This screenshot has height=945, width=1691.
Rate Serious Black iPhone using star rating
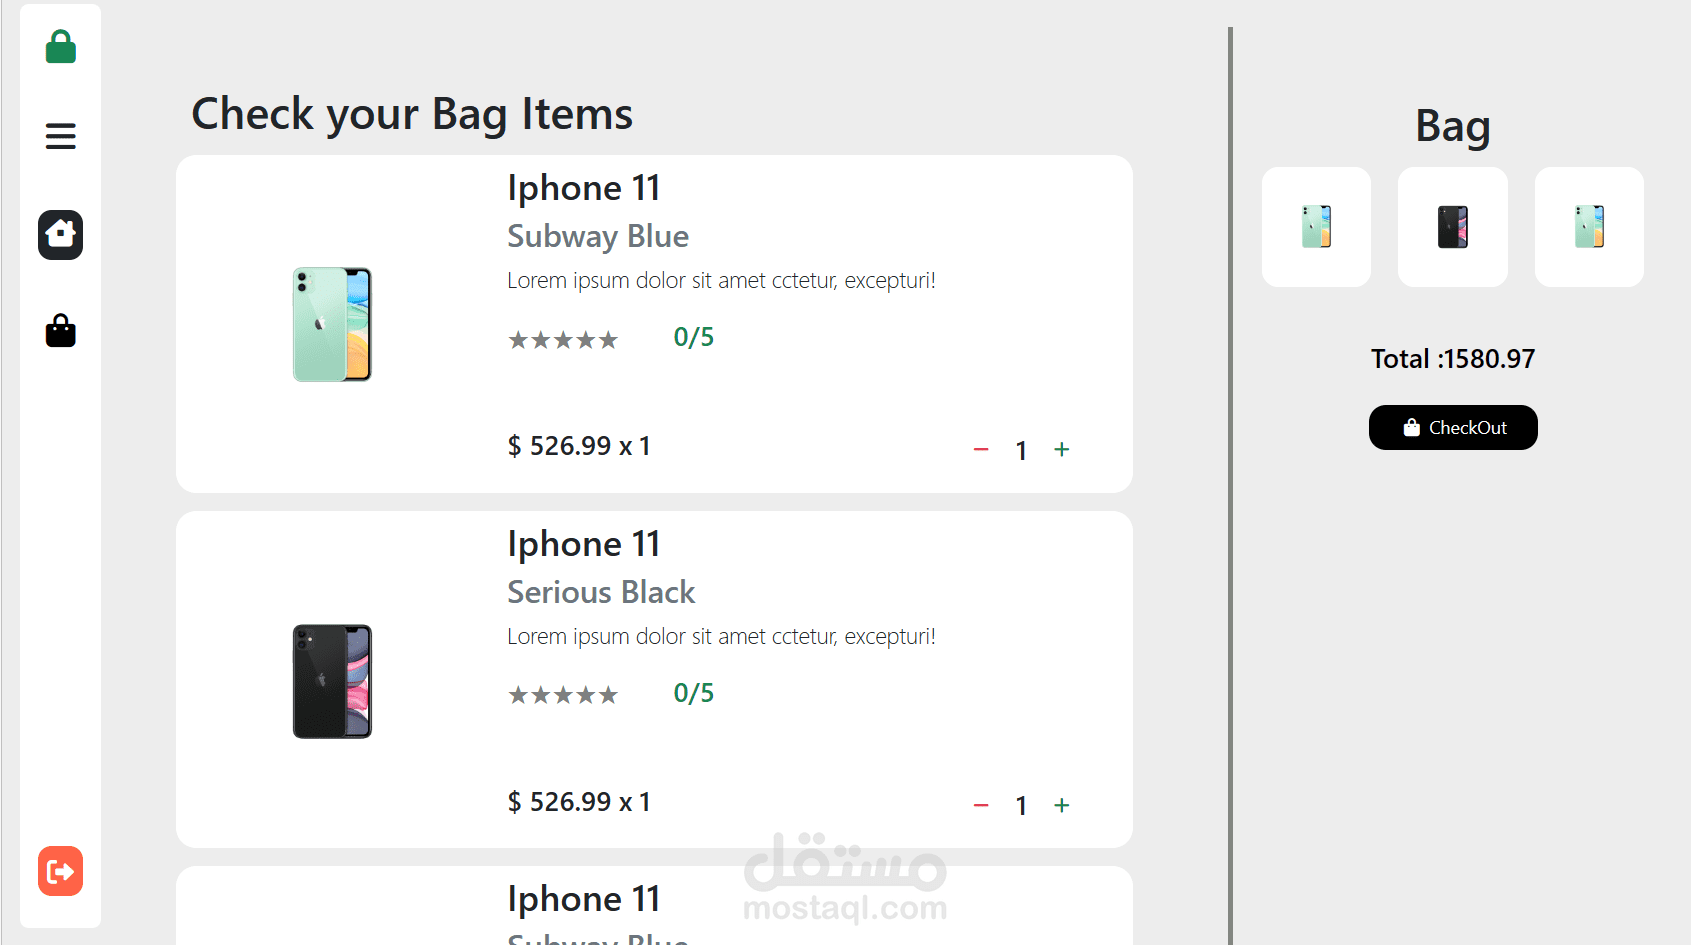(x=563, y=695)
